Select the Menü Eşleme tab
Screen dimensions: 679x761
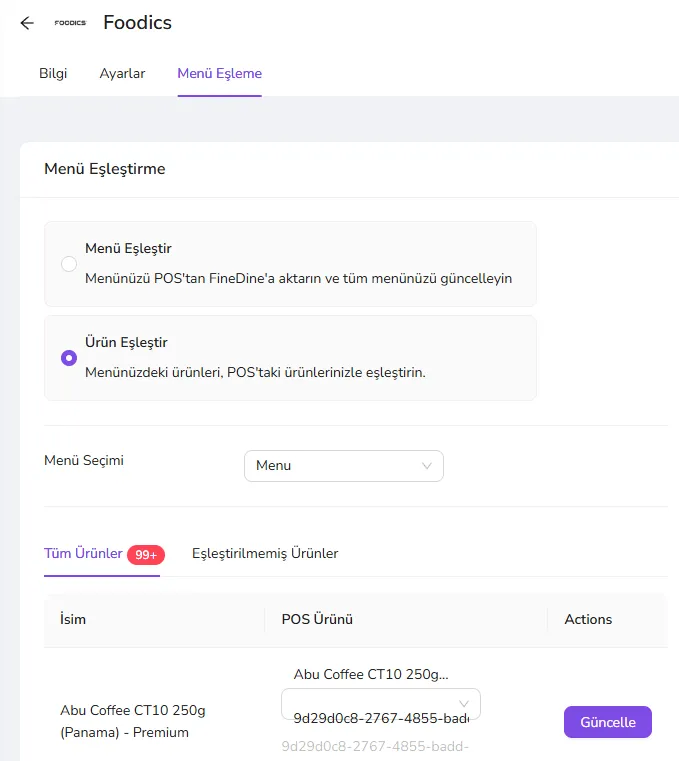click(219, 73)
